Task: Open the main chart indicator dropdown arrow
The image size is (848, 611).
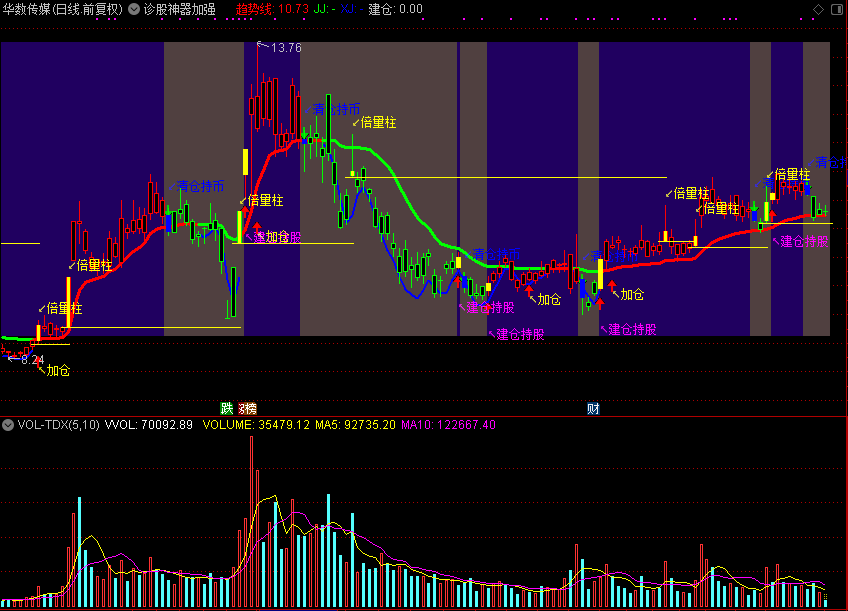Action: (134, 9)
